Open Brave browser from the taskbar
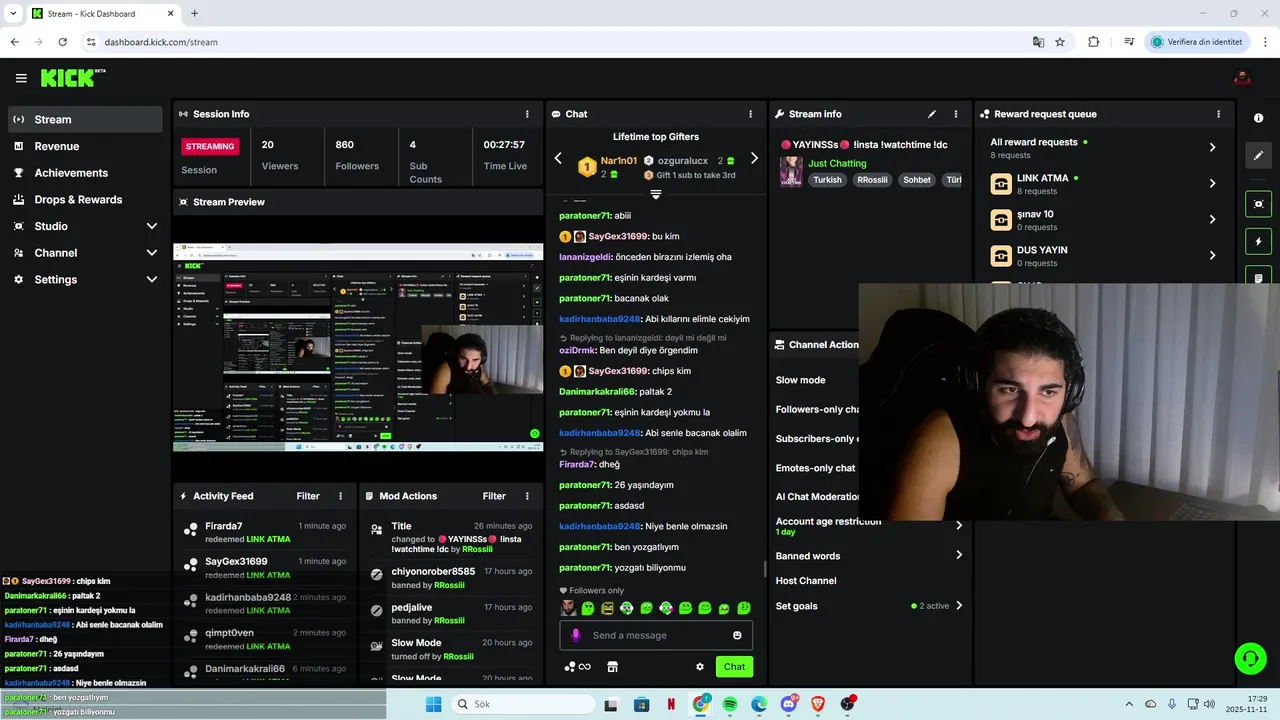 coord(818,704)
